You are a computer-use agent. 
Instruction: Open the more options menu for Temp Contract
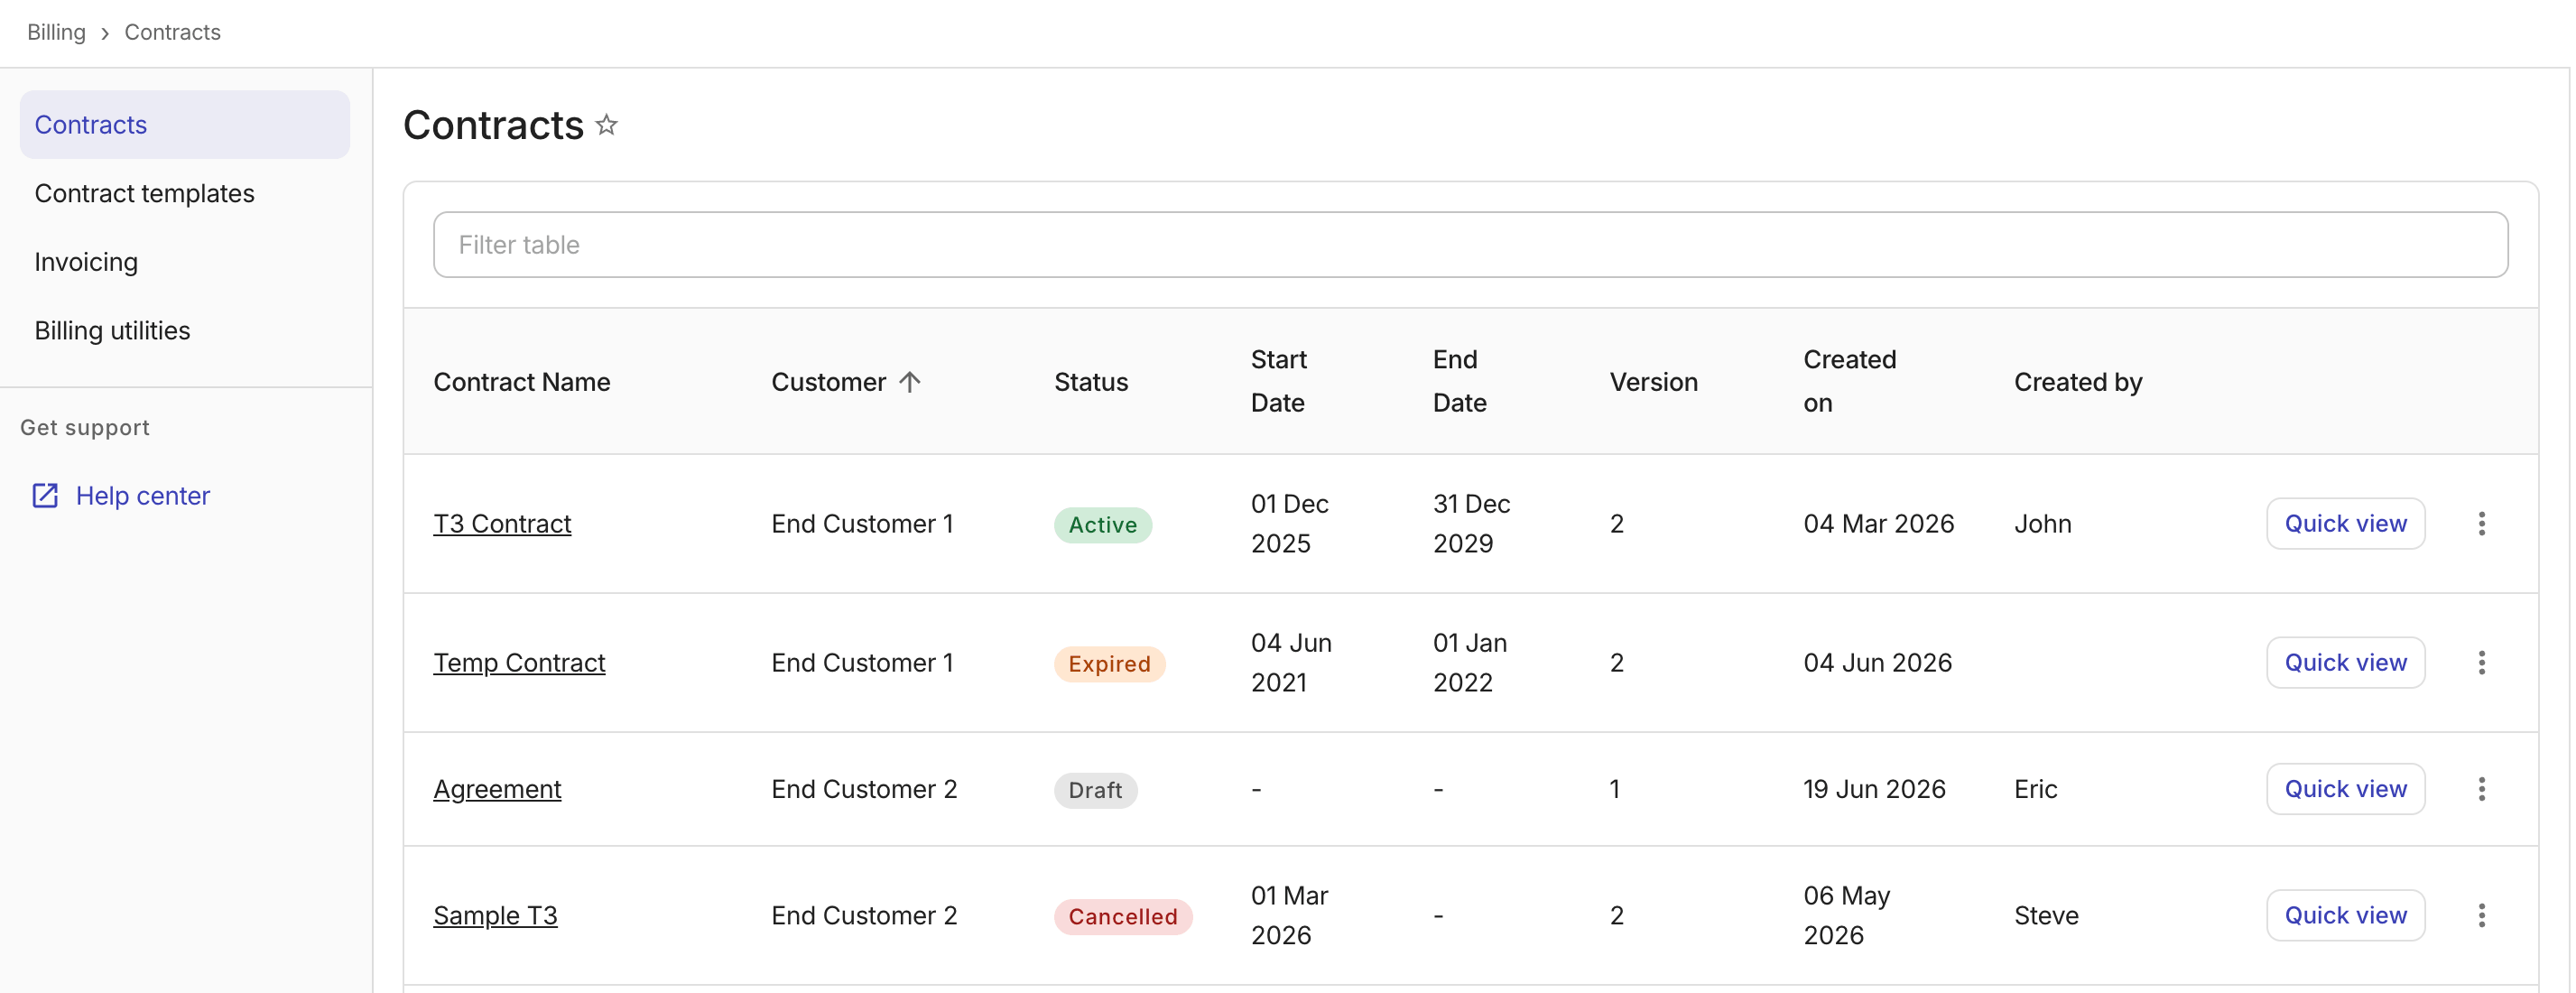pos(2481,663)
